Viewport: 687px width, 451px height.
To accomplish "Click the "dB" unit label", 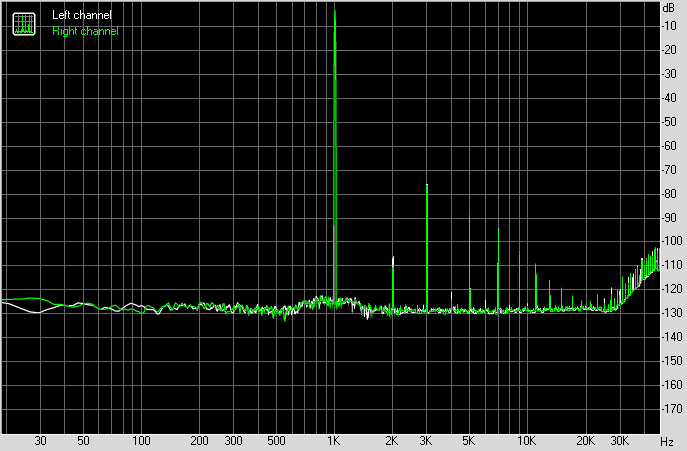I will [x=669, y=8].
